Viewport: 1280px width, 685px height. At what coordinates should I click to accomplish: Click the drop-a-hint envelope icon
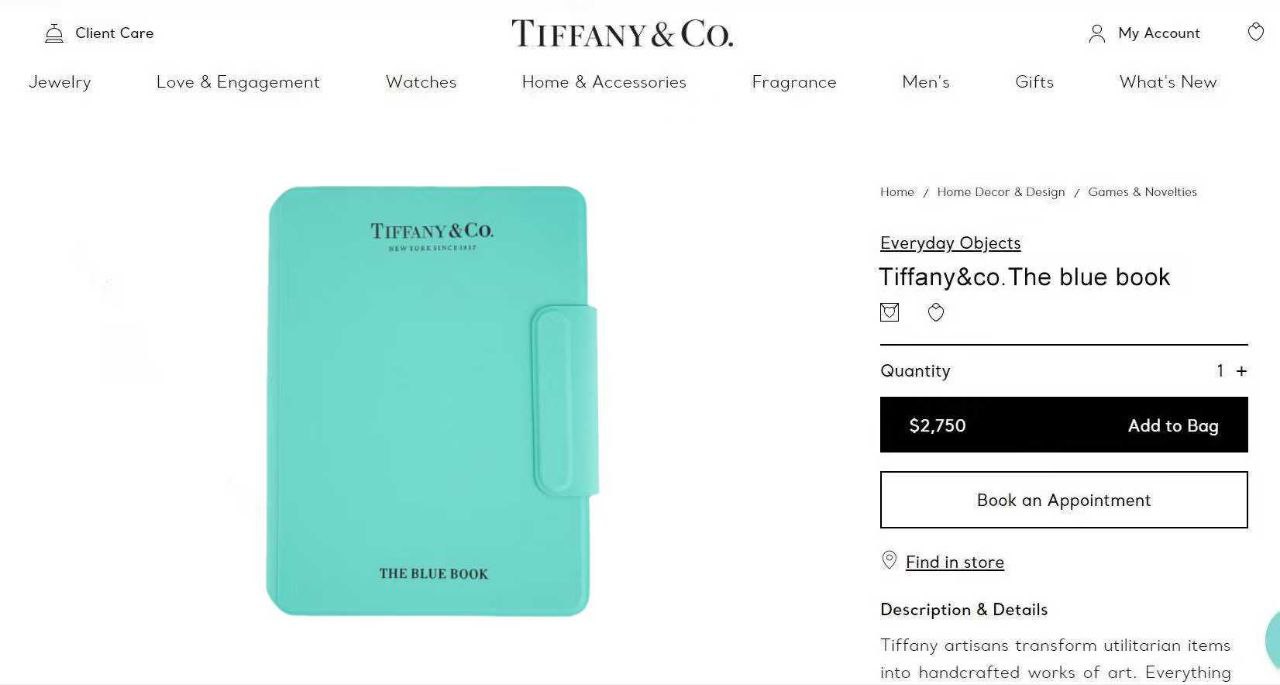889,312
